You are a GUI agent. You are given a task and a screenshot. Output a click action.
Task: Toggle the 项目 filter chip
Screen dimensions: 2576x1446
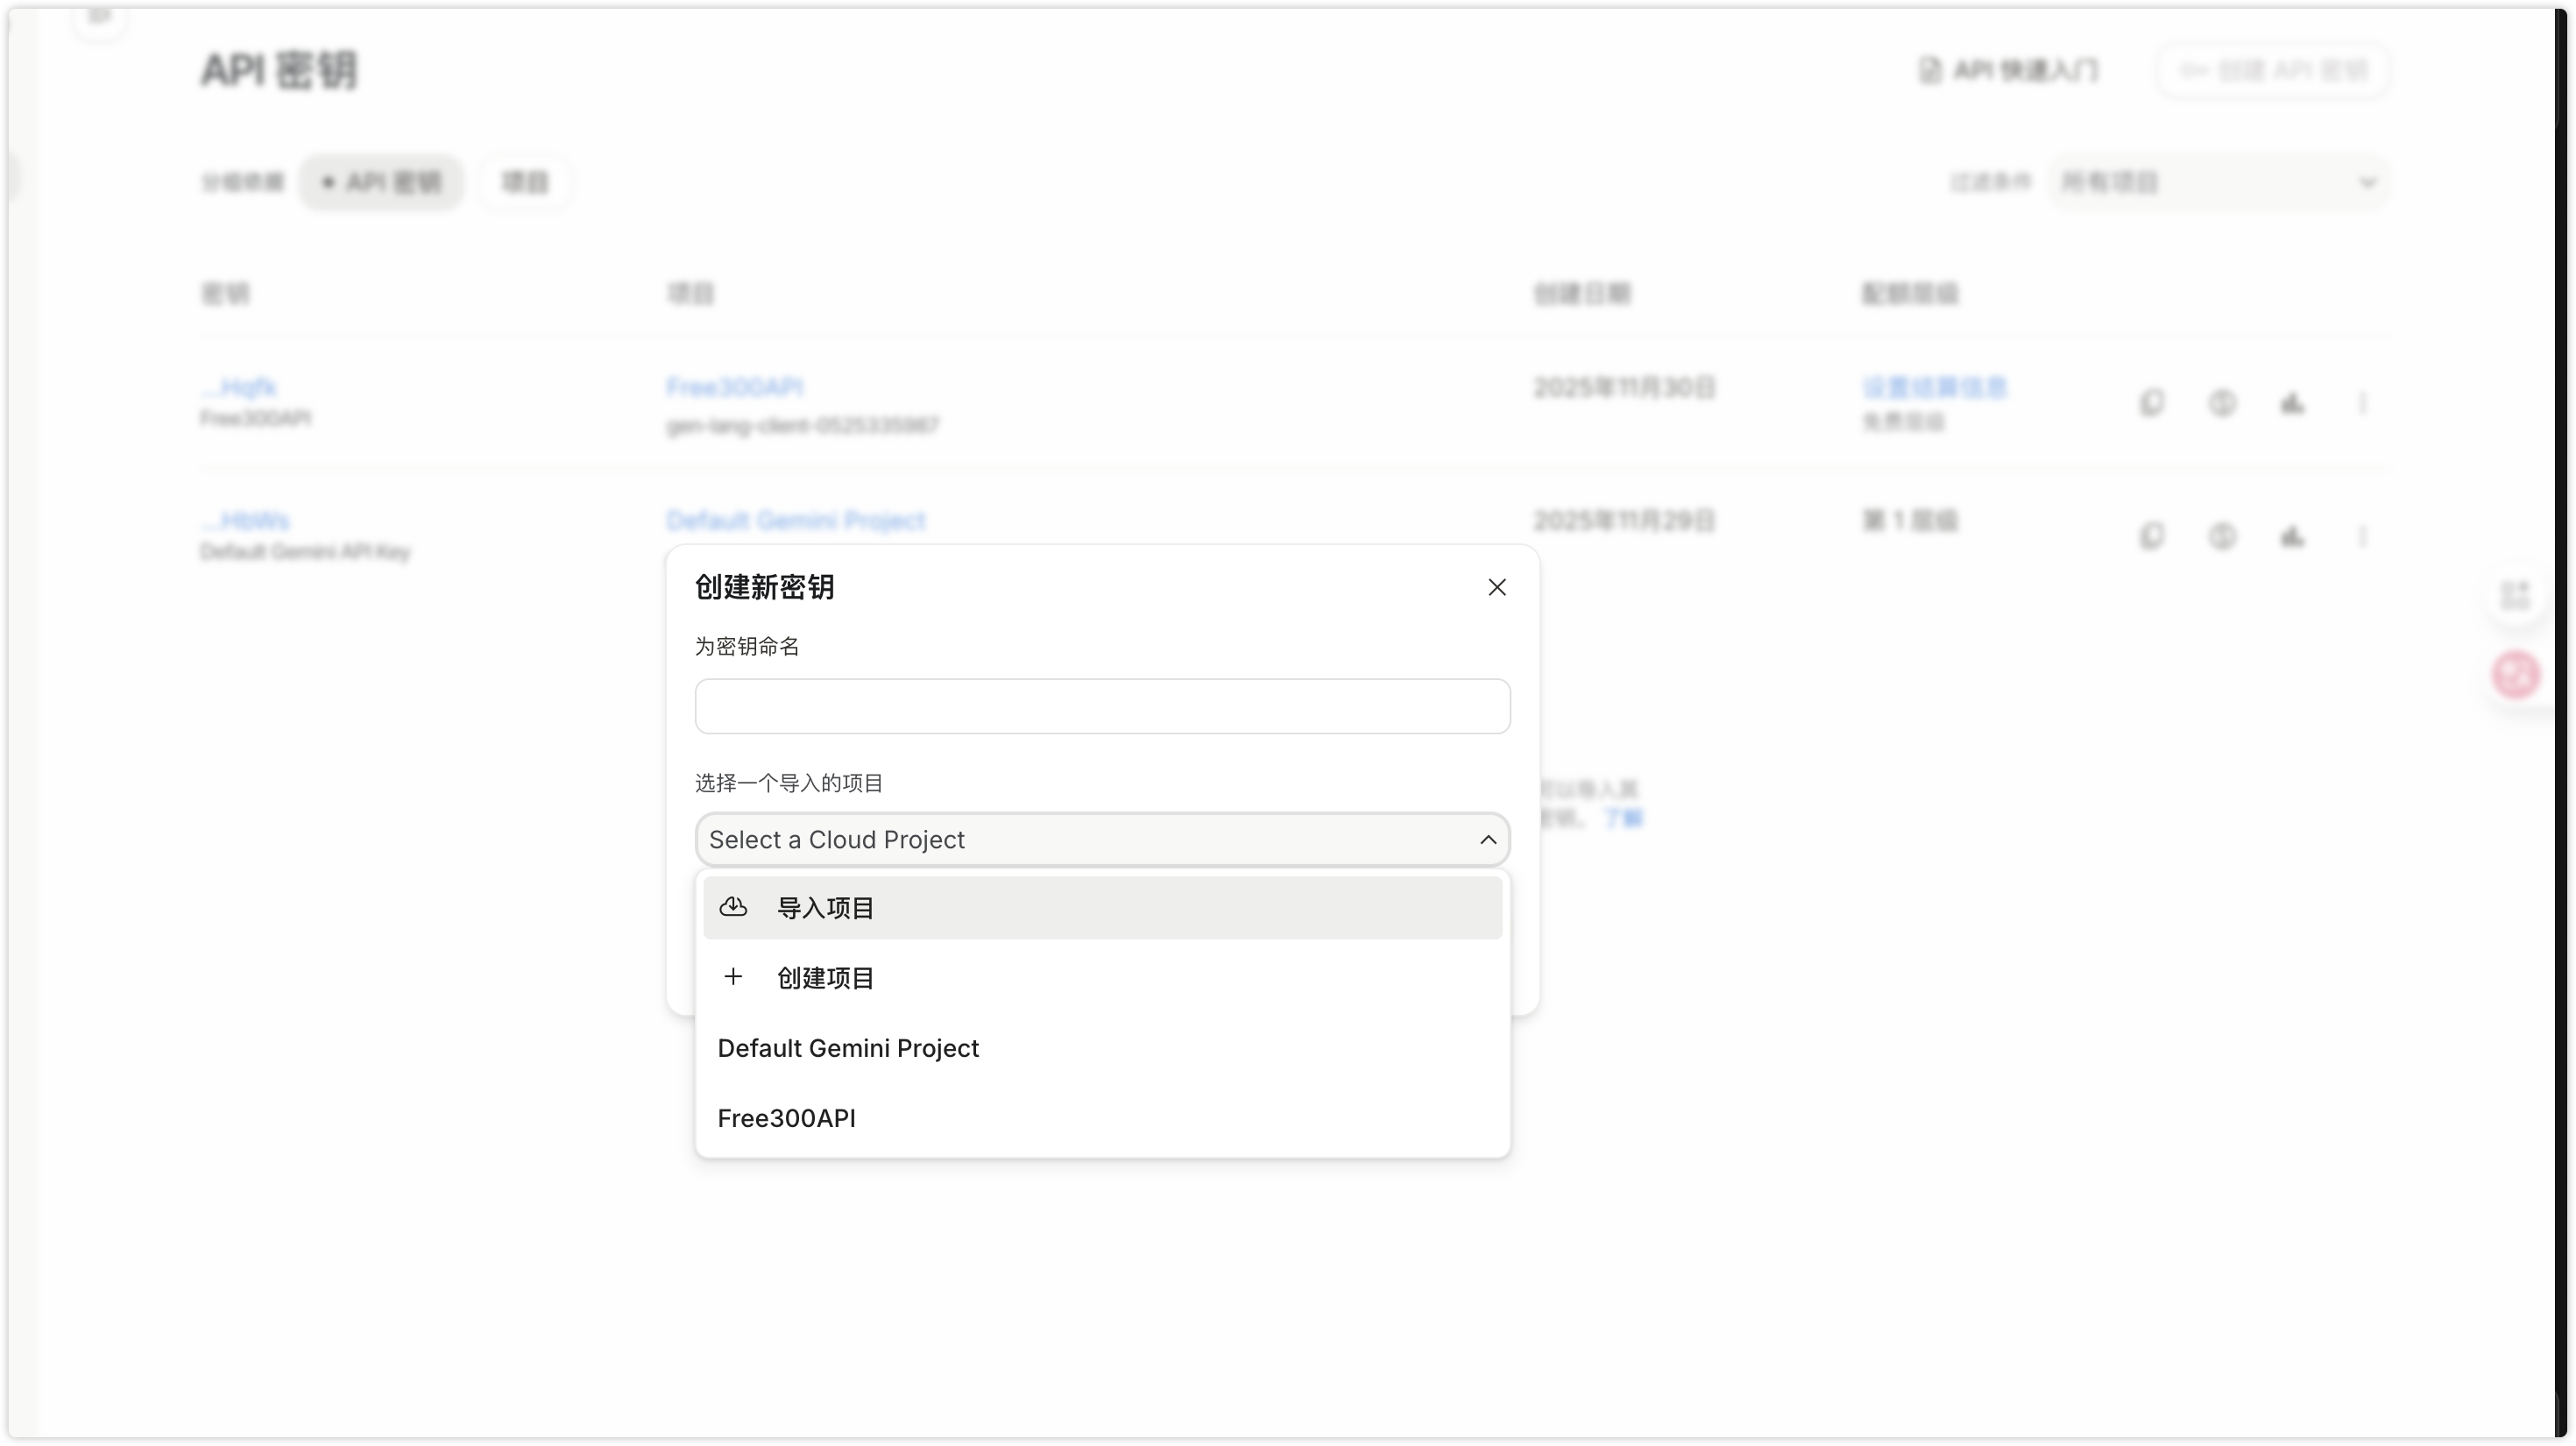click(x=524, y=181)
